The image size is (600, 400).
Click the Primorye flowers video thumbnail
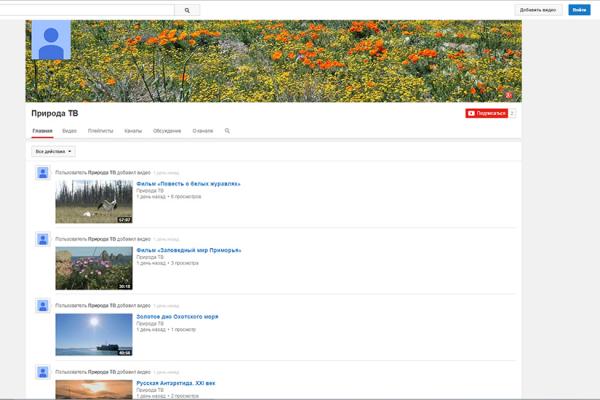click(94, 268)
